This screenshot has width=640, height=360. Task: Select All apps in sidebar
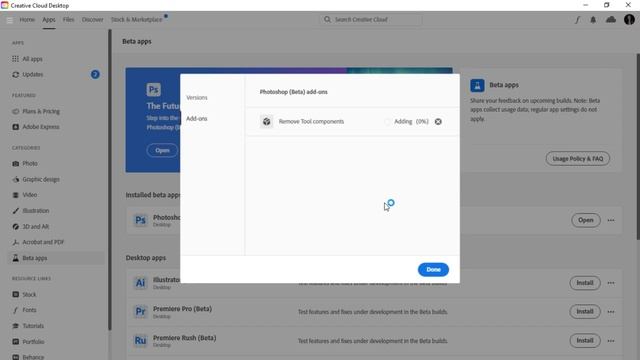coord(32,59)
